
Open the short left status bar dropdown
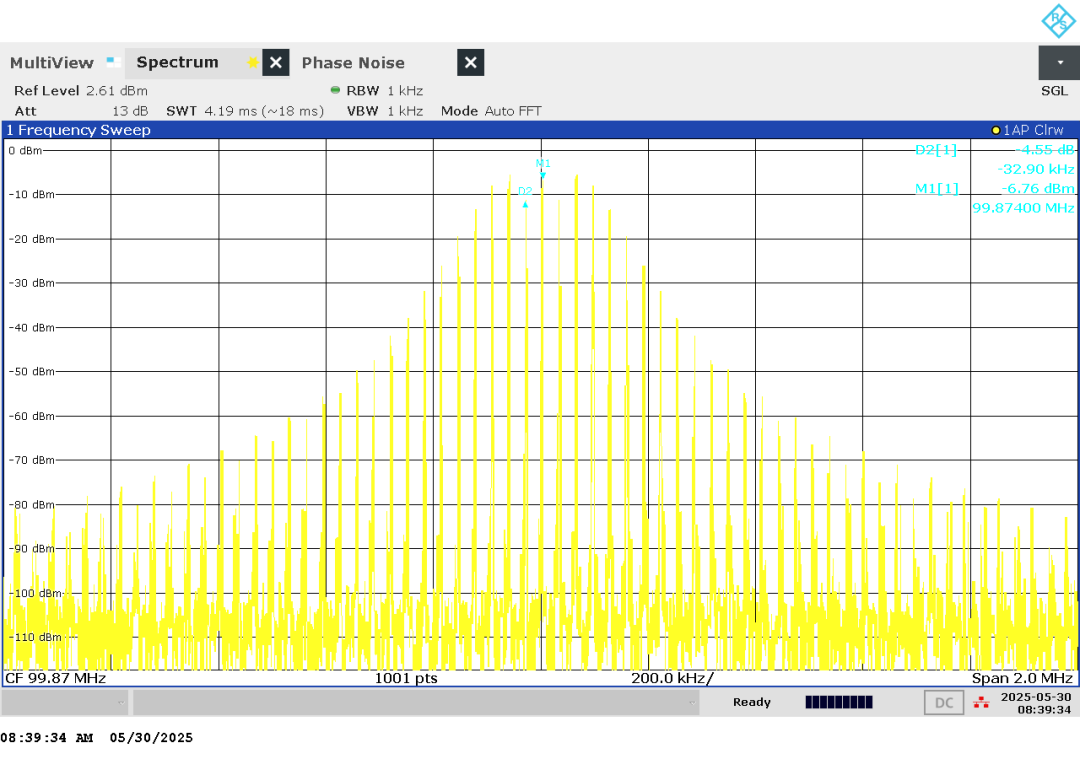65,703
